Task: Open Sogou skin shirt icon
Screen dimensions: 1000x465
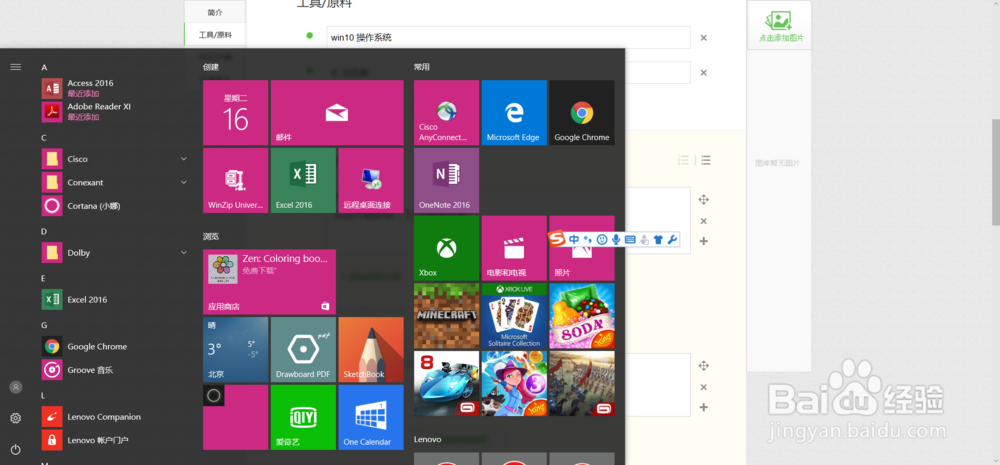Action: (x=658, y=240)
